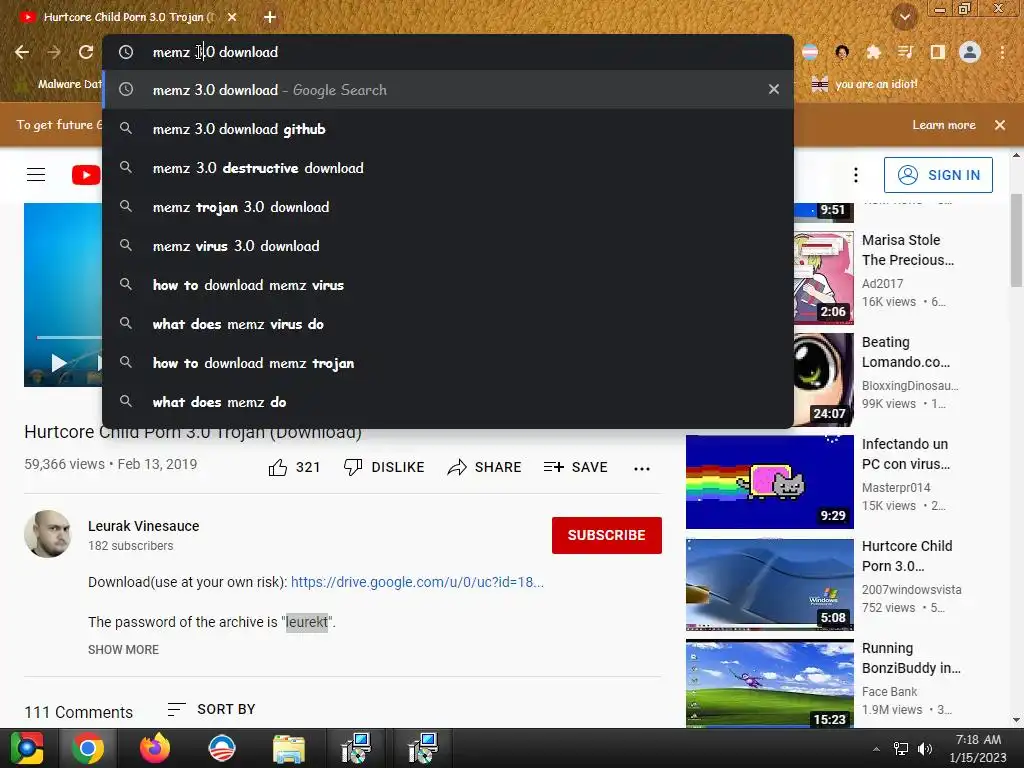Open 'Marisa Stole The Precious...' video thumbnail
Screen dimensions: 1024x768
pos(824,277)
